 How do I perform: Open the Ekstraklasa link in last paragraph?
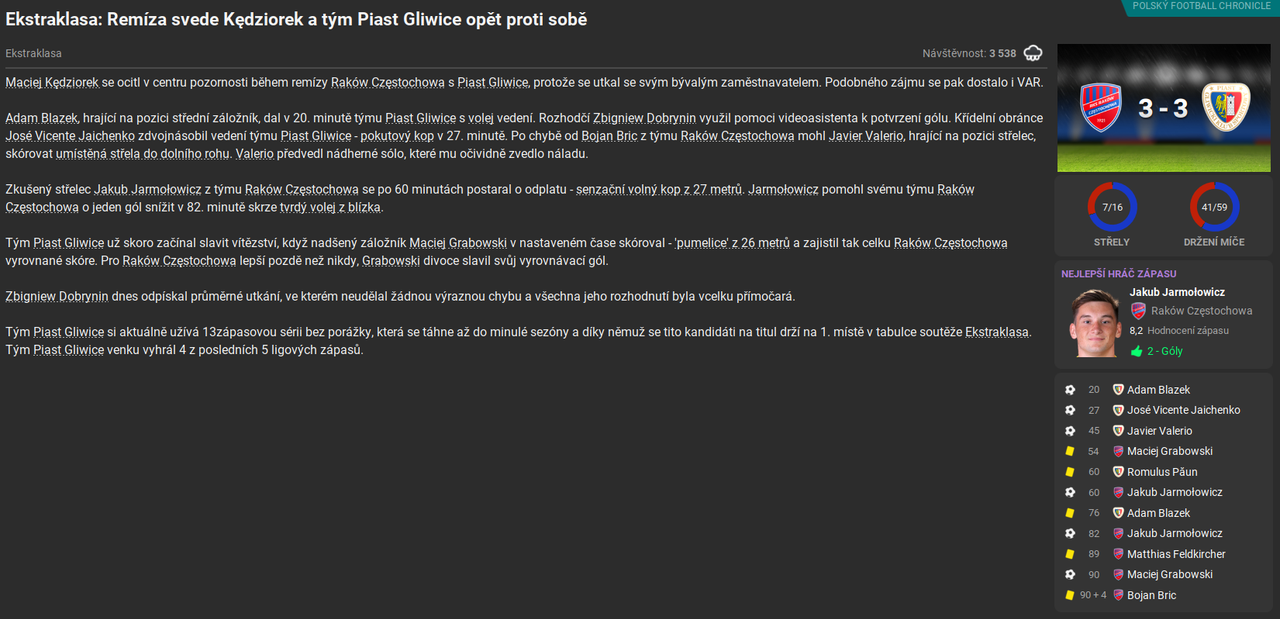[996, 332]
